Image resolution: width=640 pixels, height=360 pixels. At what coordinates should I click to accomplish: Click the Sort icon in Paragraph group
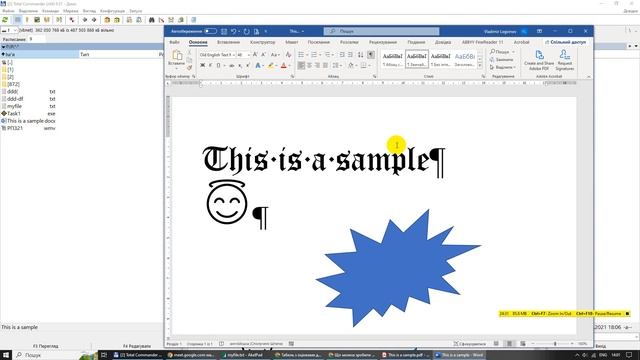(360, 55)
